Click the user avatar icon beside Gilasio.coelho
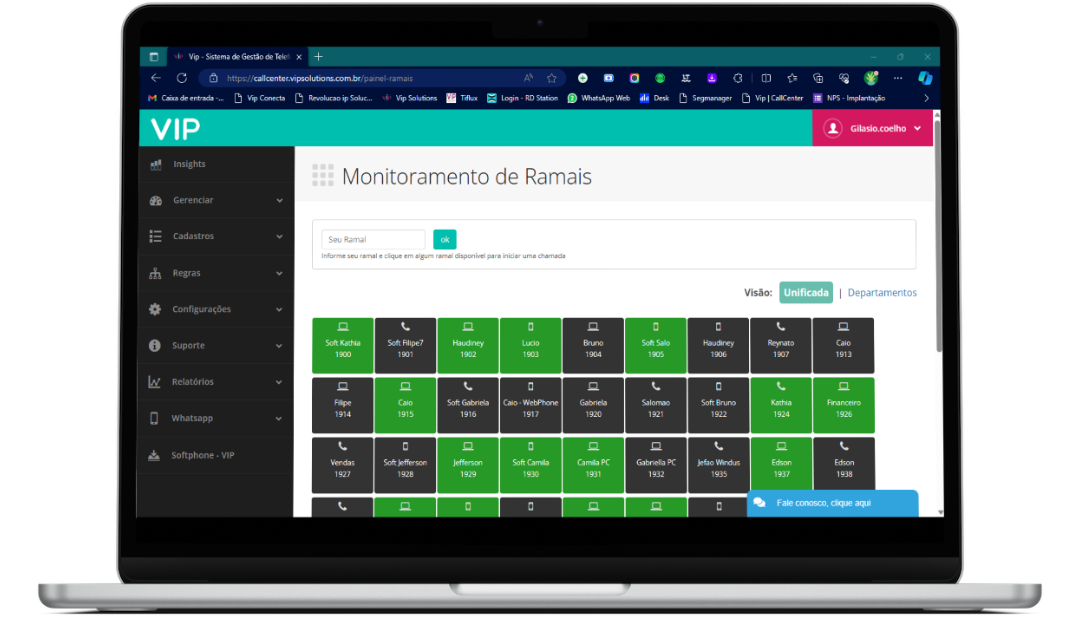 point(832,128)
